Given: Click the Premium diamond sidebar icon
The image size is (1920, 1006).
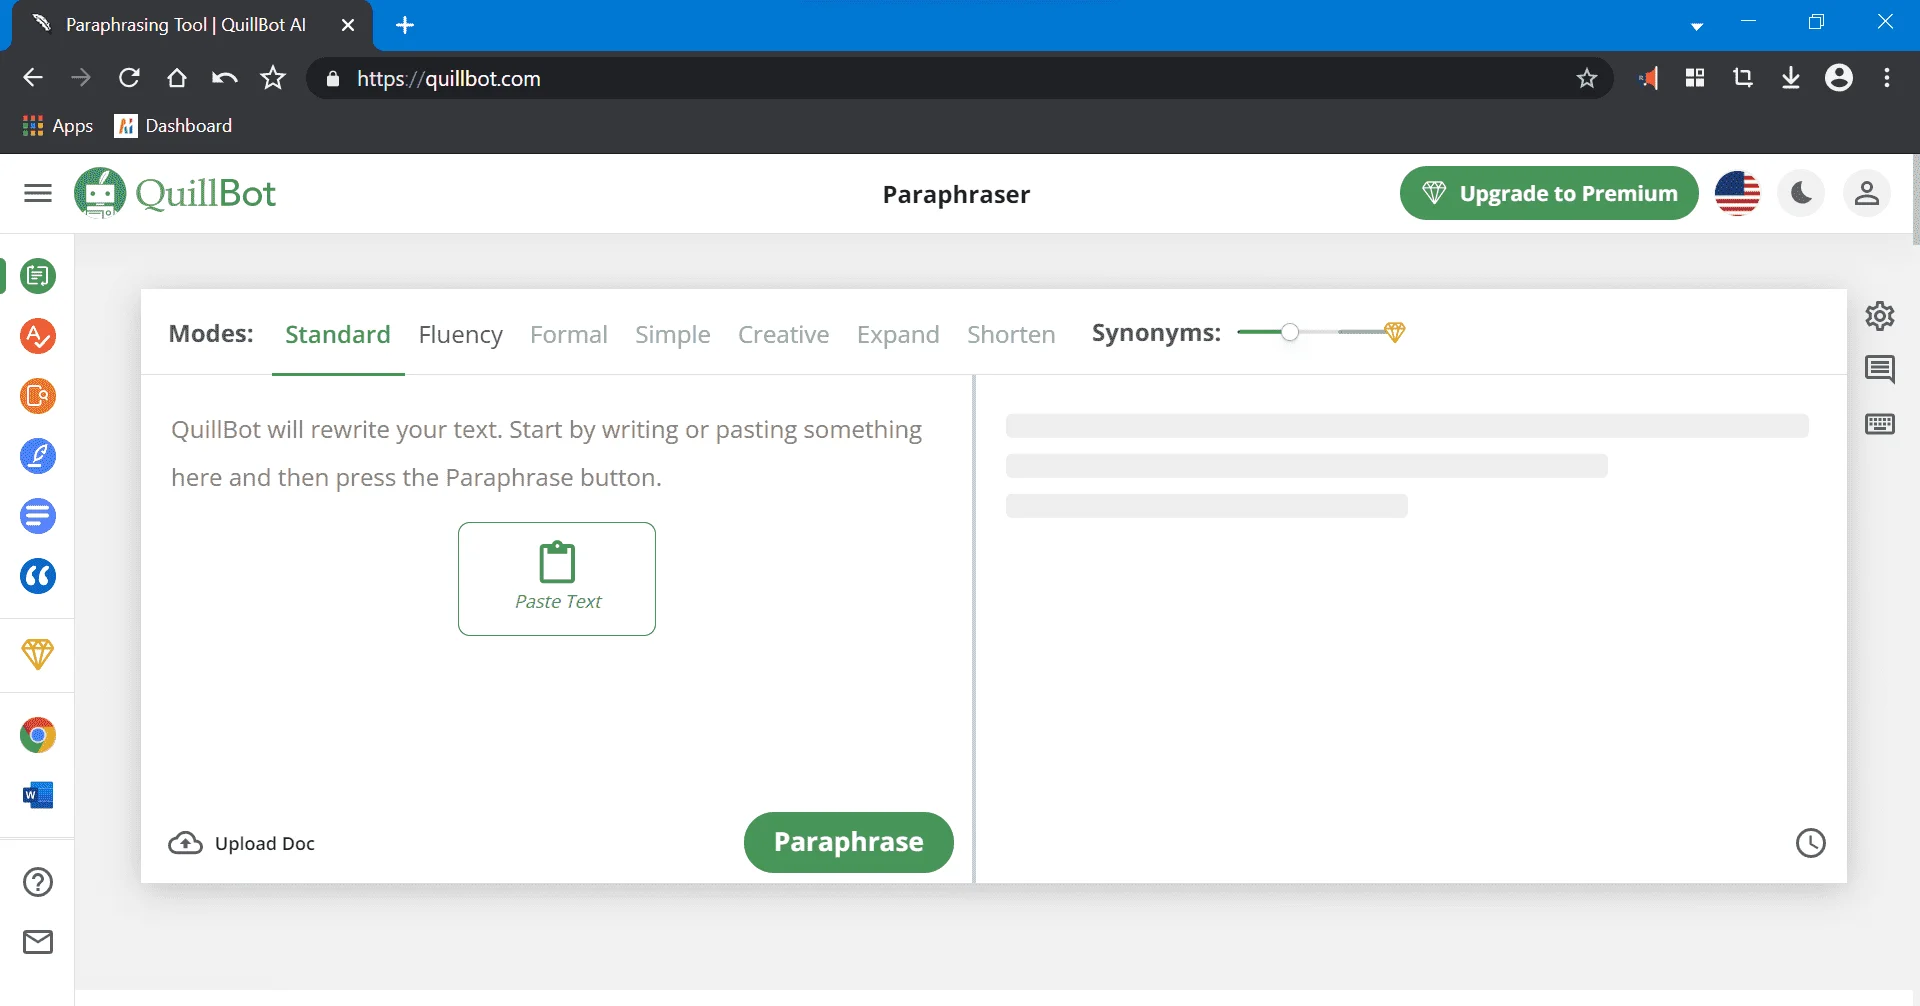Looking at the screenshot, I should 38,654.
